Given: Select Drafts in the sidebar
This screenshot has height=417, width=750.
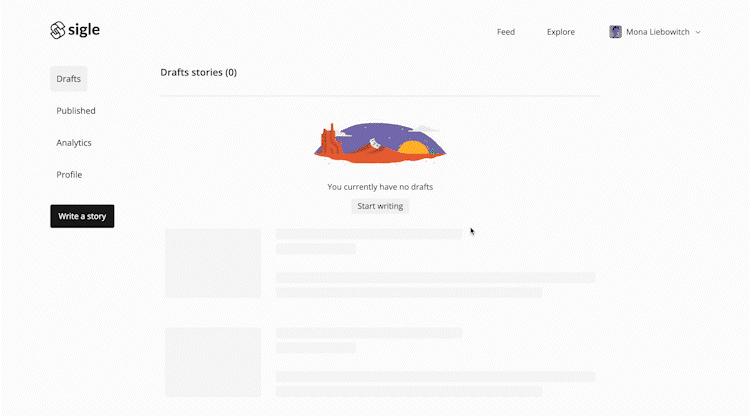Looking at the screenshot, I should coord(68,79).
